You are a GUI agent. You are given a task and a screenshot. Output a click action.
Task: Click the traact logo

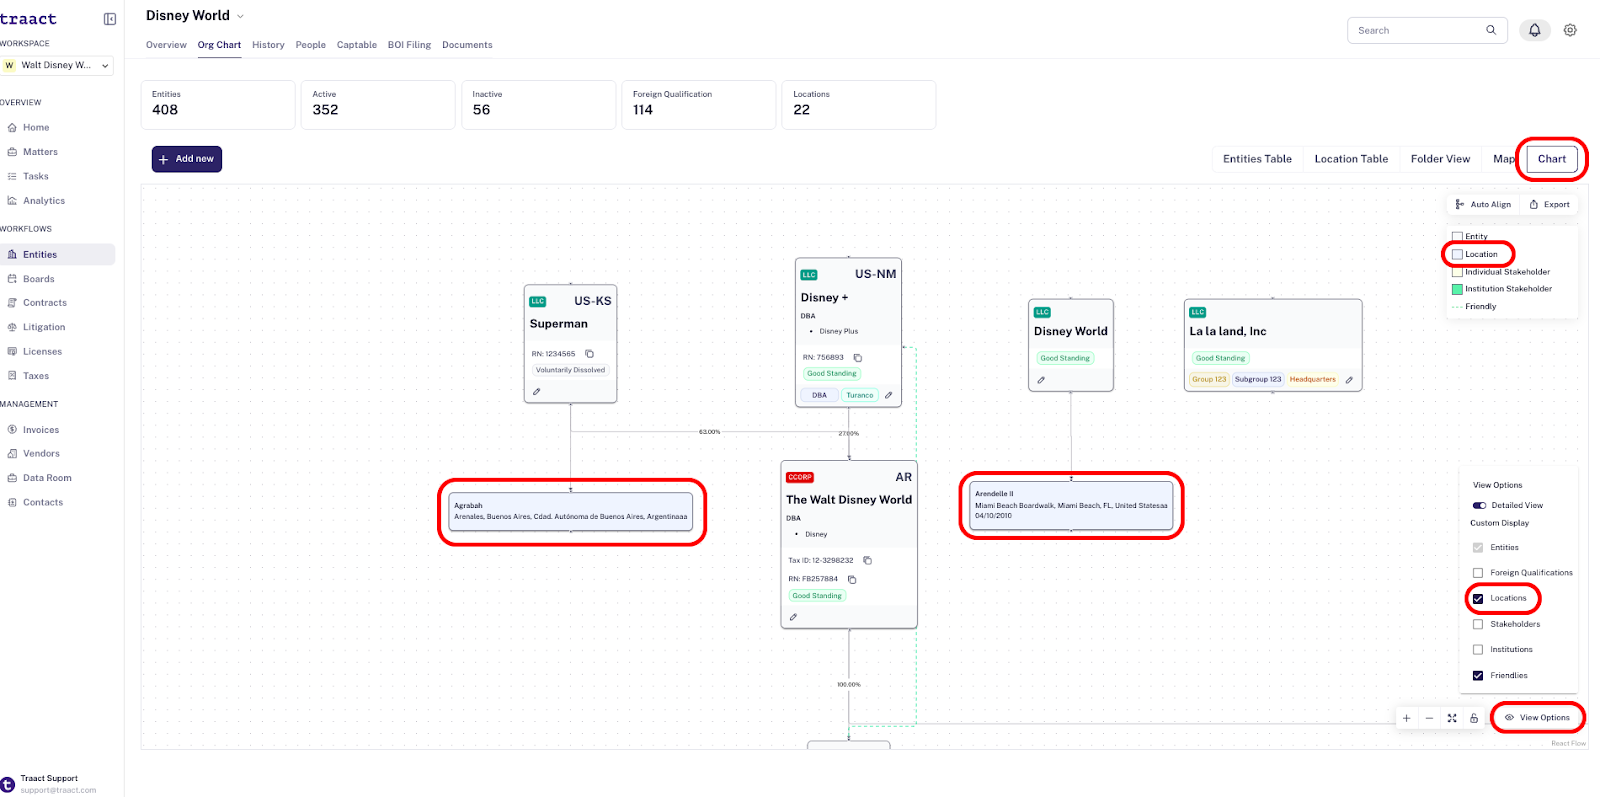click(x=28, y=19)
